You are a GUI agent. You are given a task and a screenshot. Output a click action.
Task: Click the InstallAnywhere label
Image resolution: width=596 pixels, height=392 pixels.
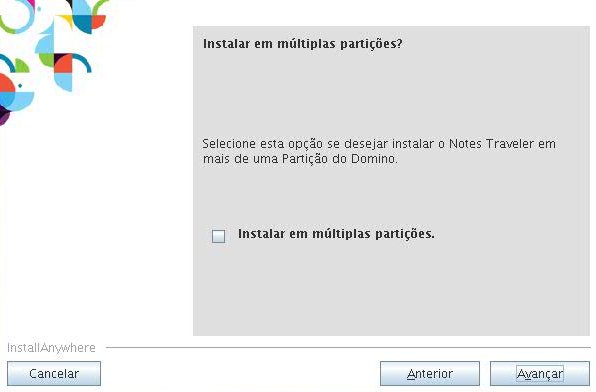point(51,348)
